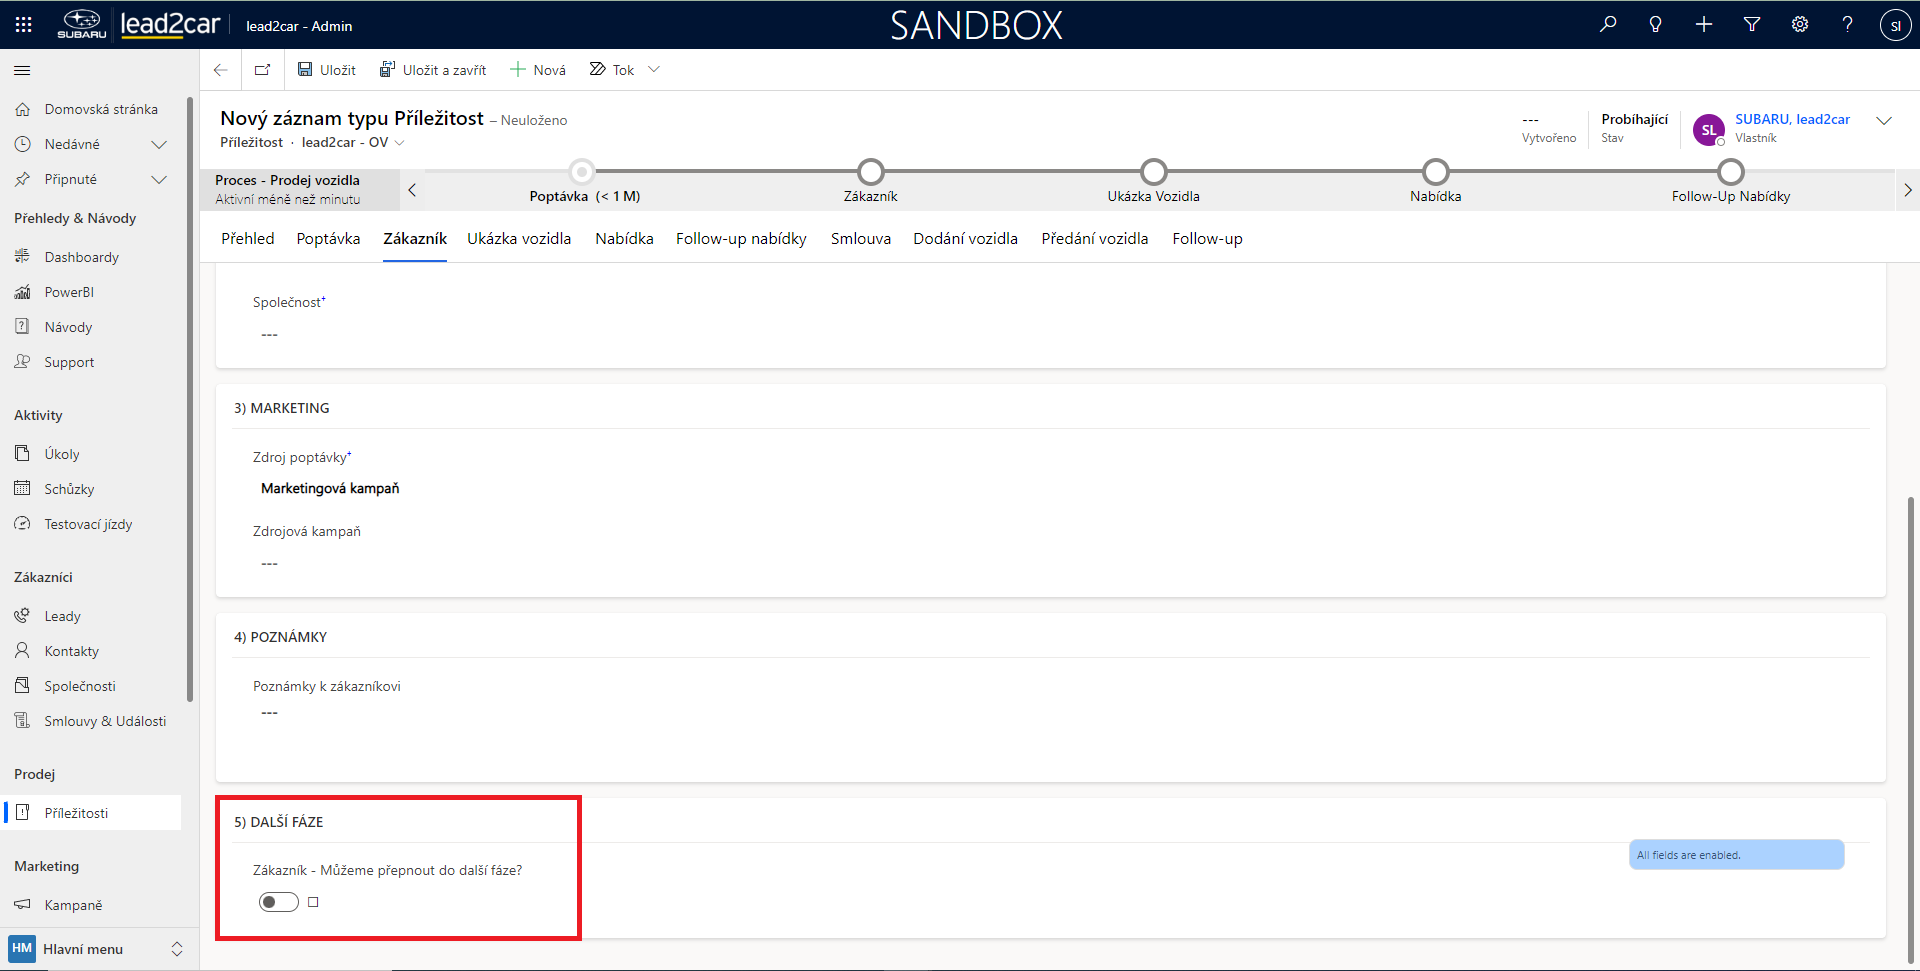Viewport: 1920px width, 971px height.
Task: Collapse the hamburger navigation menu
Action: click(22, 70)
